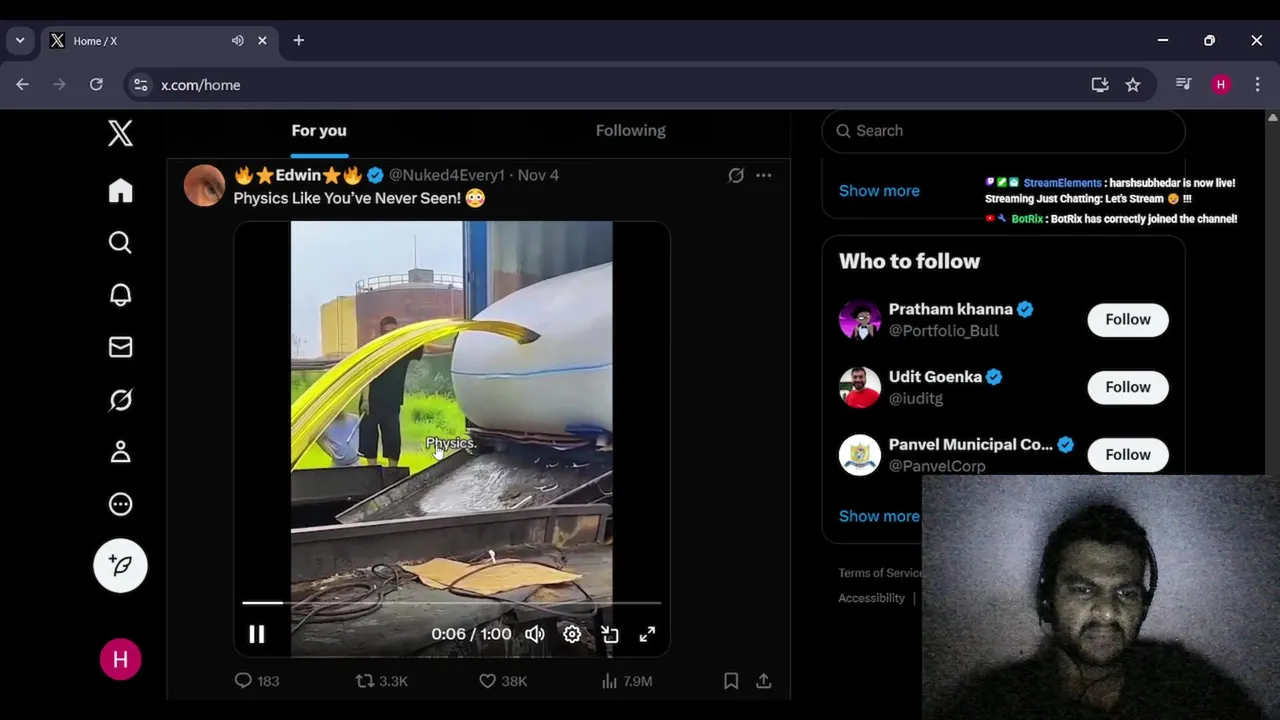
Task: Open Pratham khanna's profile name
Action: click(951, 309)
